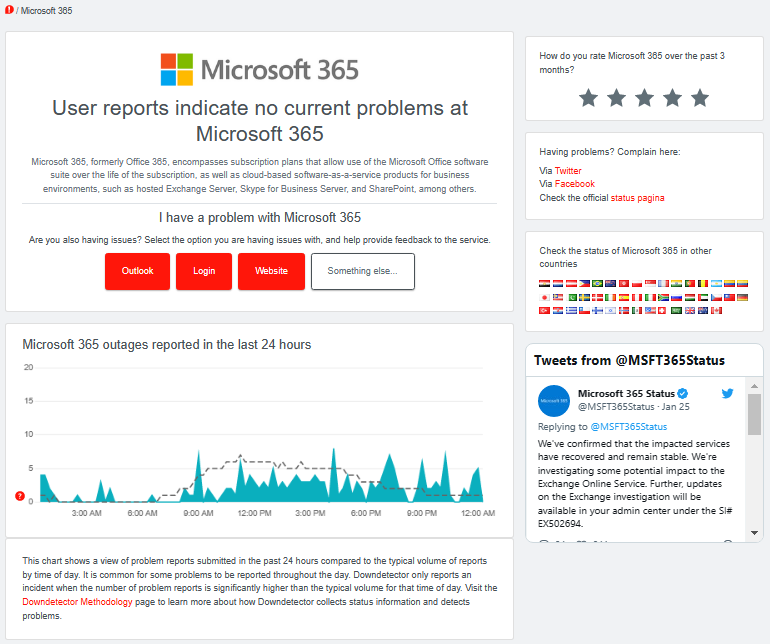Screen dimensions: 770x644
Task: Give Microsoft 365 three stars
Action: [644, 98]
